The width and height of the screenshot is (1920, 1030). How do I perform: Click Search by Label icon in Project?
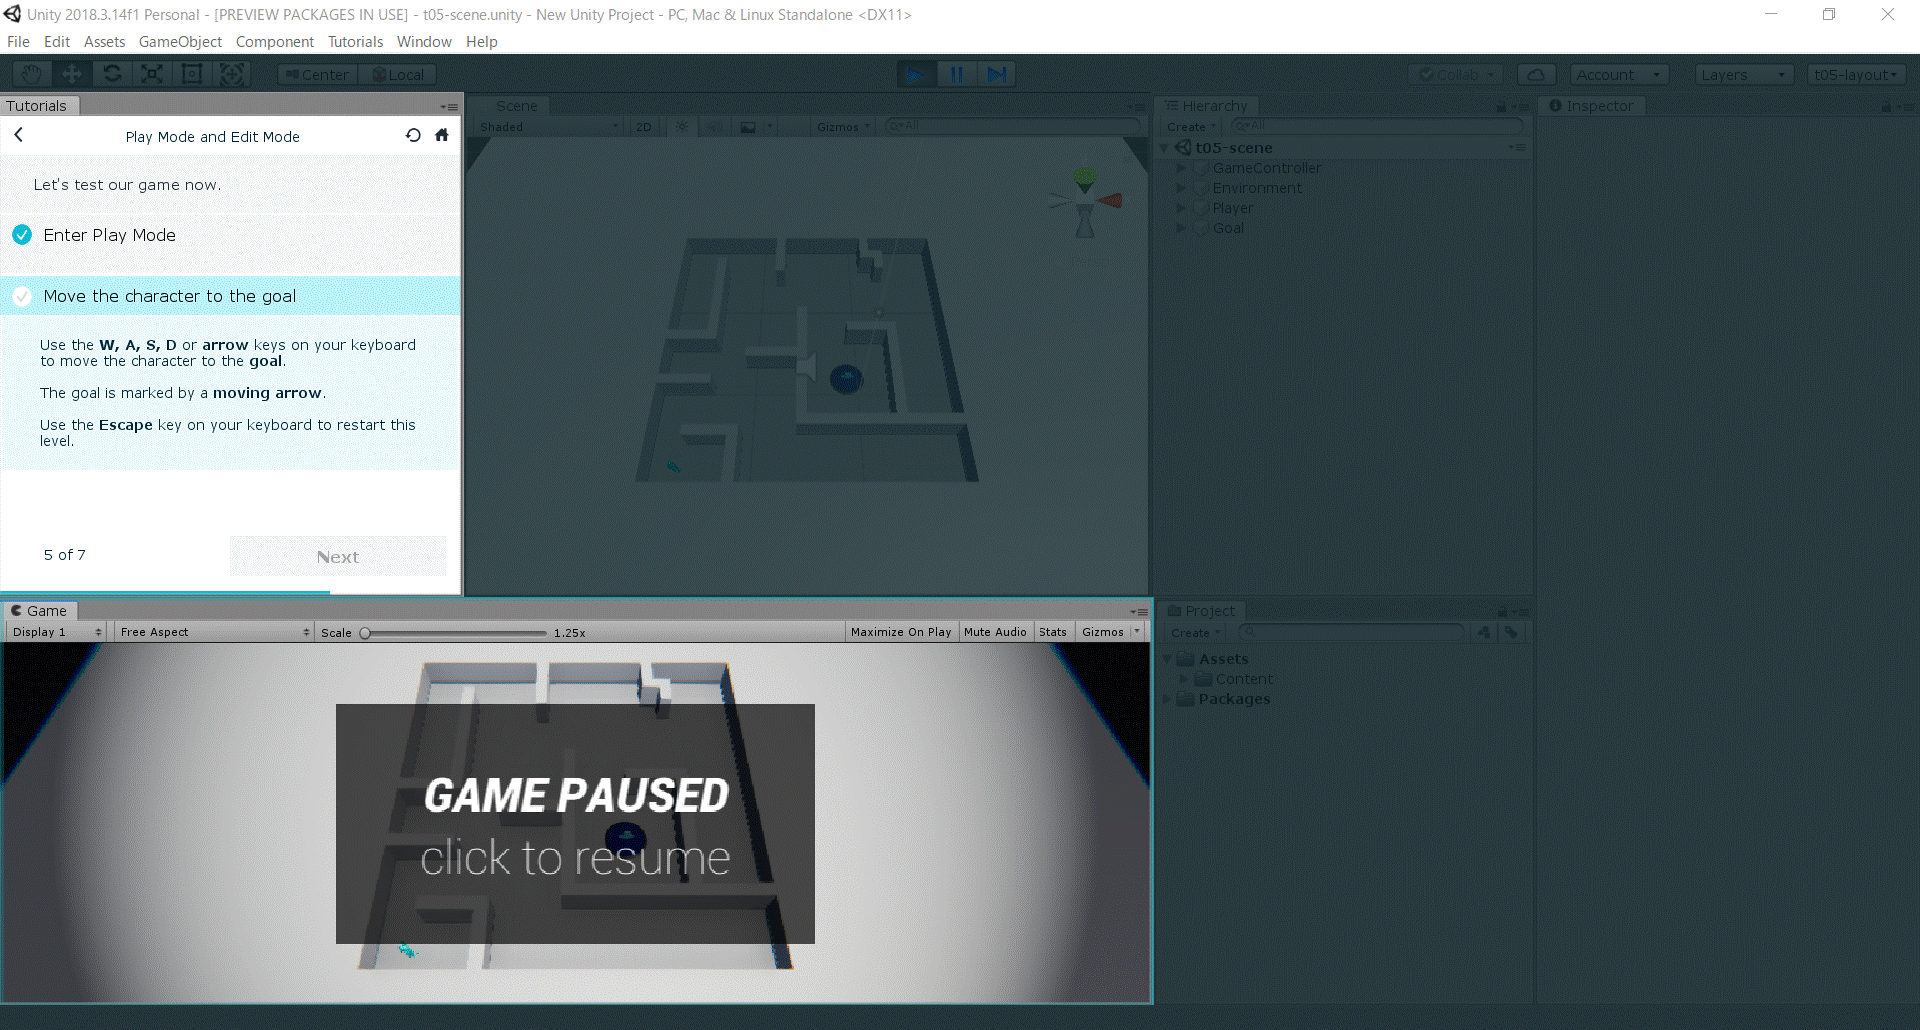tap(1511, 632)
